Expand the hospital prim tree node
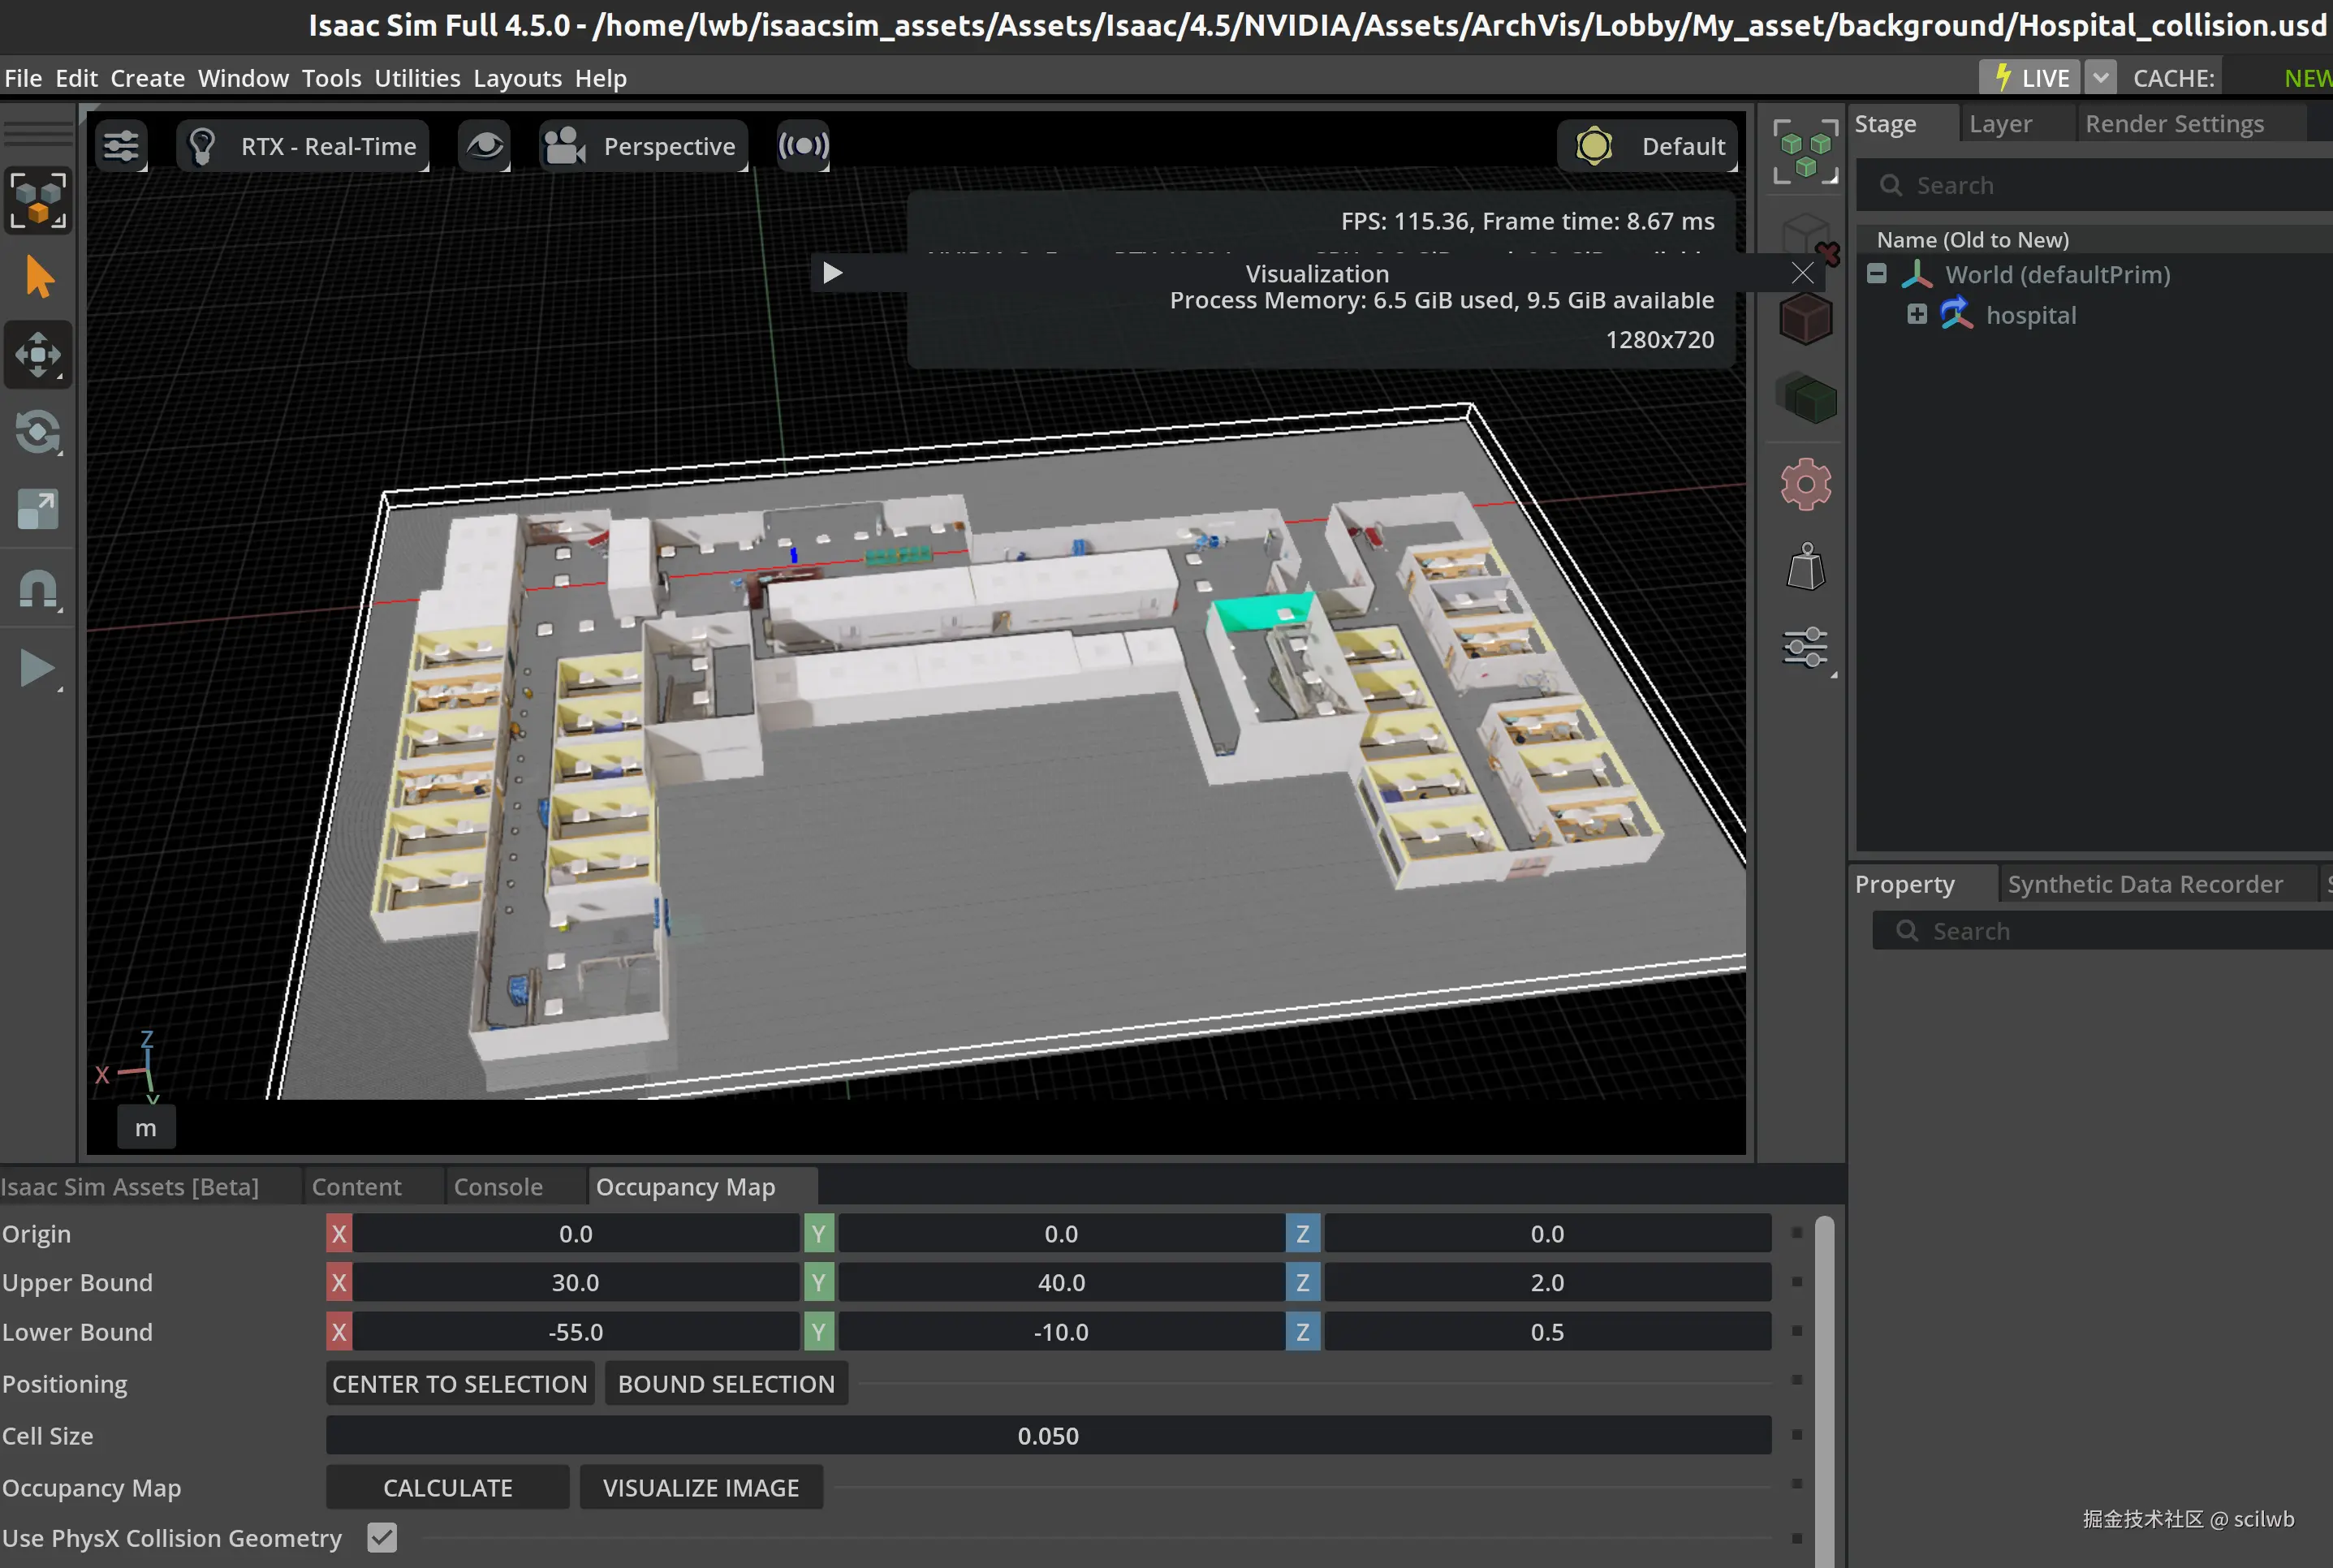 click(1916, 315)
